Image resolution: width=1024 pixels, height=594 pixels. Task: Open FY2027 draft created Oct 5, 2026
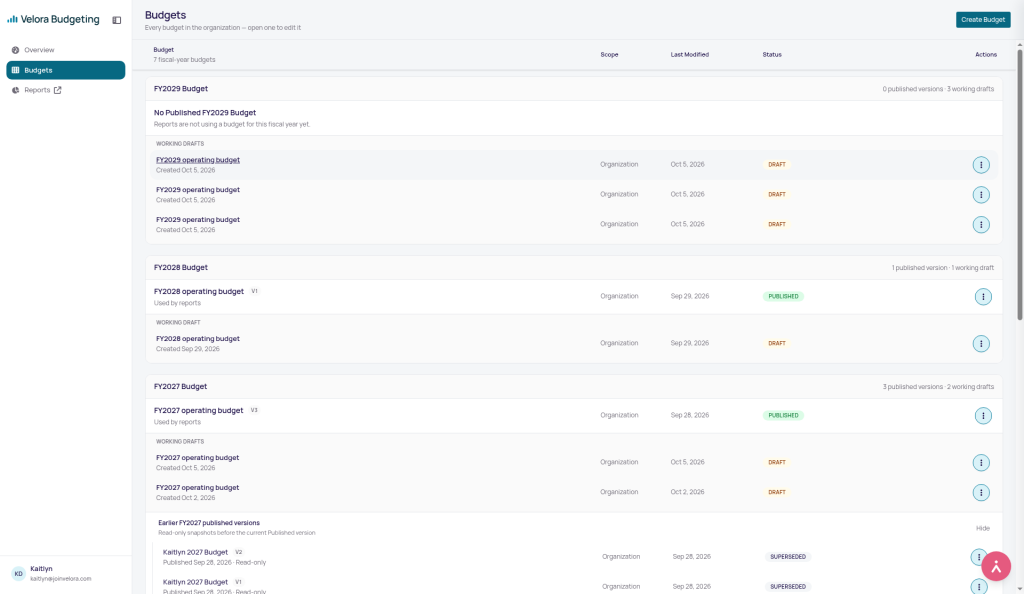point(197,458)
